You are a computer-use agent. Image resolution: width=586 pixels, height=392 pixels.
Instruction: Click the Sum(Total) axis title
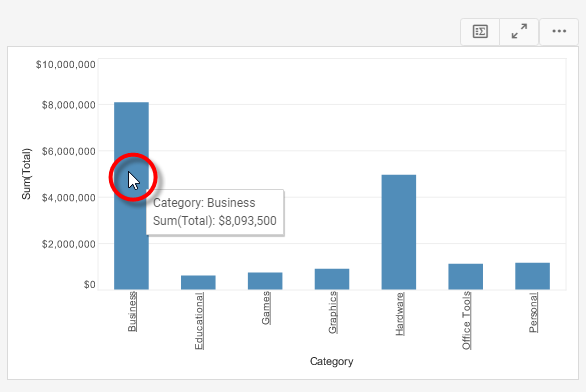pos(26,174)
